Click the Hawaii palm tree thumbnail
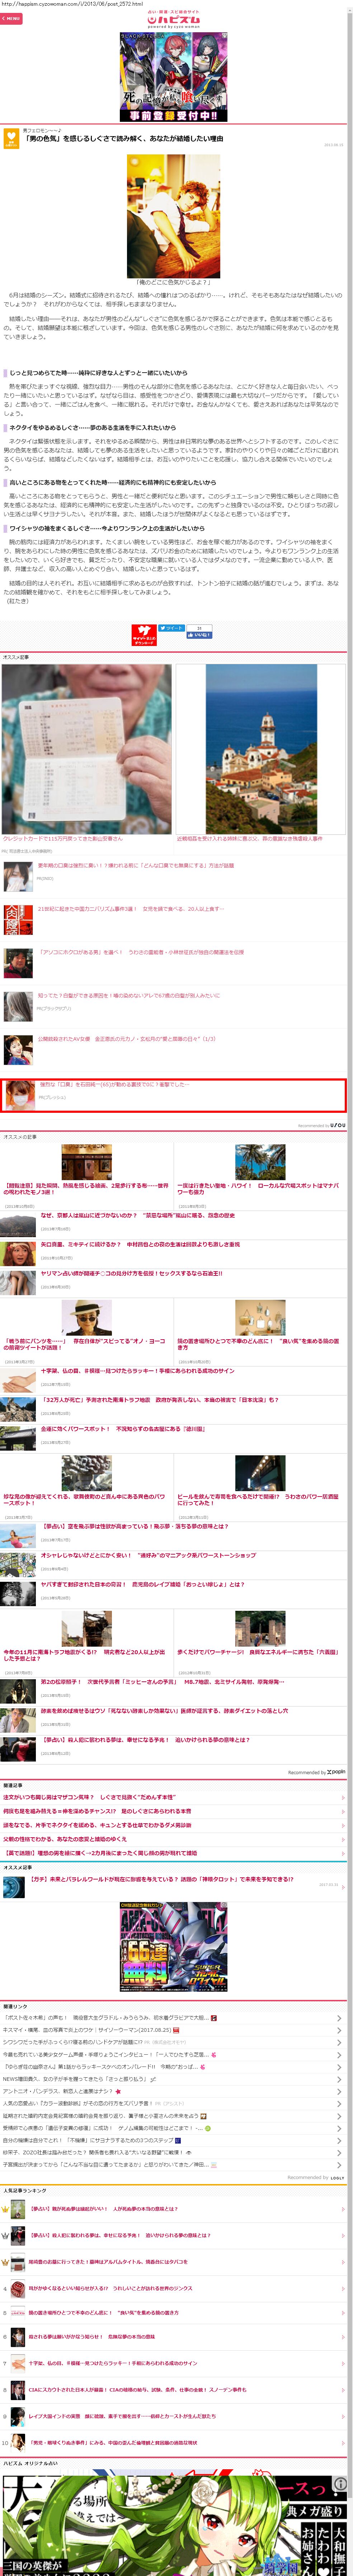 [x=260, y=1162]
